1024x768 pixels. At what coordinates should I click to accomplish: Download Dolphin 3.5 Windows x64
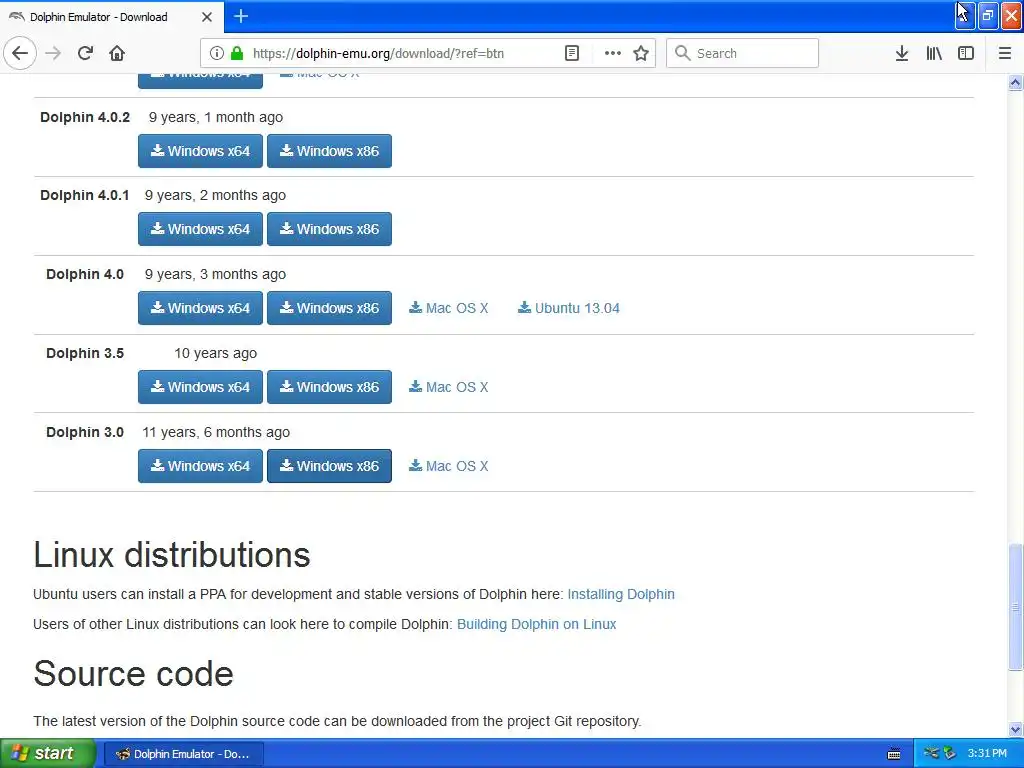[200, 387]
